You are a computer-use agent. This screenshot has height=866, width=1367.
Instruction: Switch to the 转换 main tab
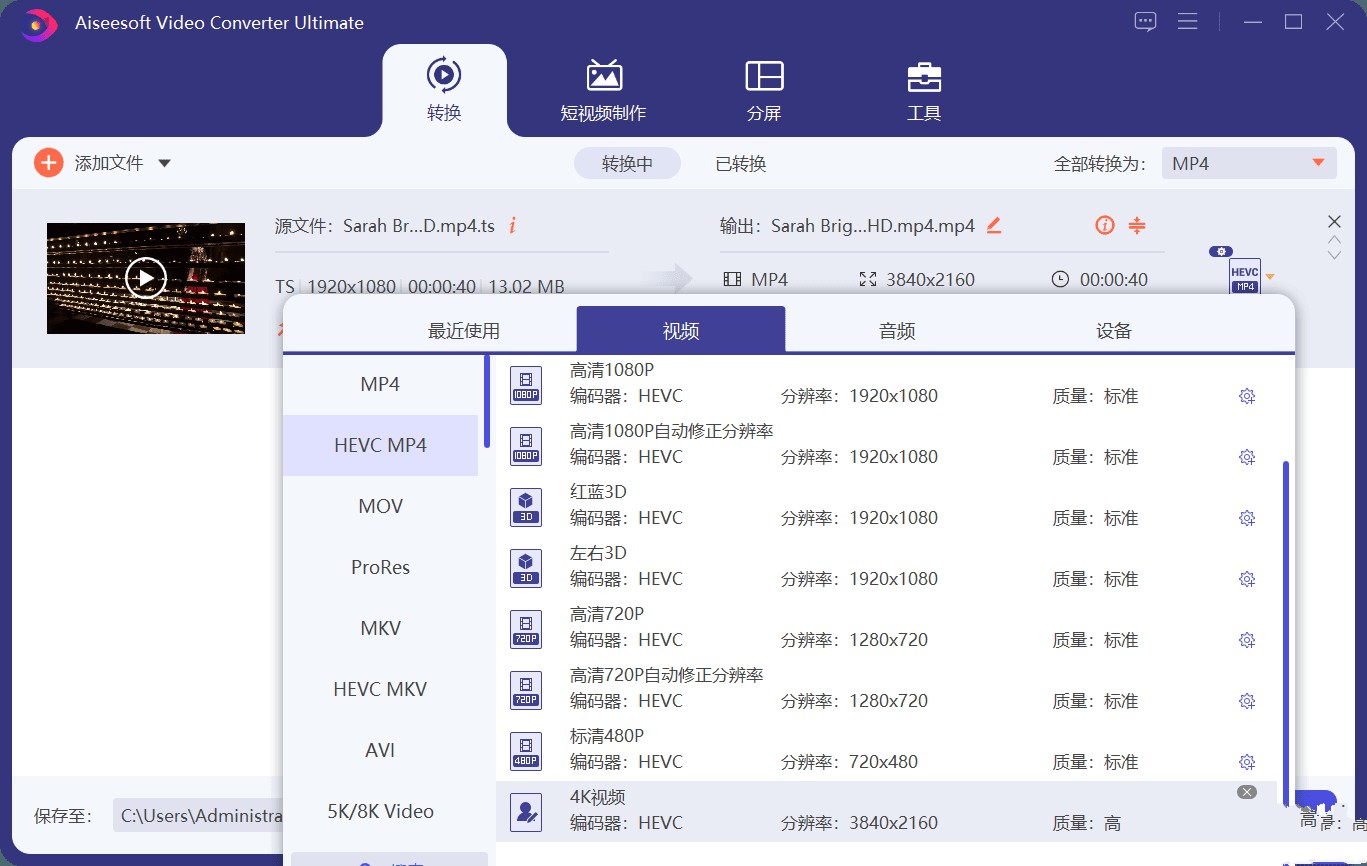[x=444, y=90]
